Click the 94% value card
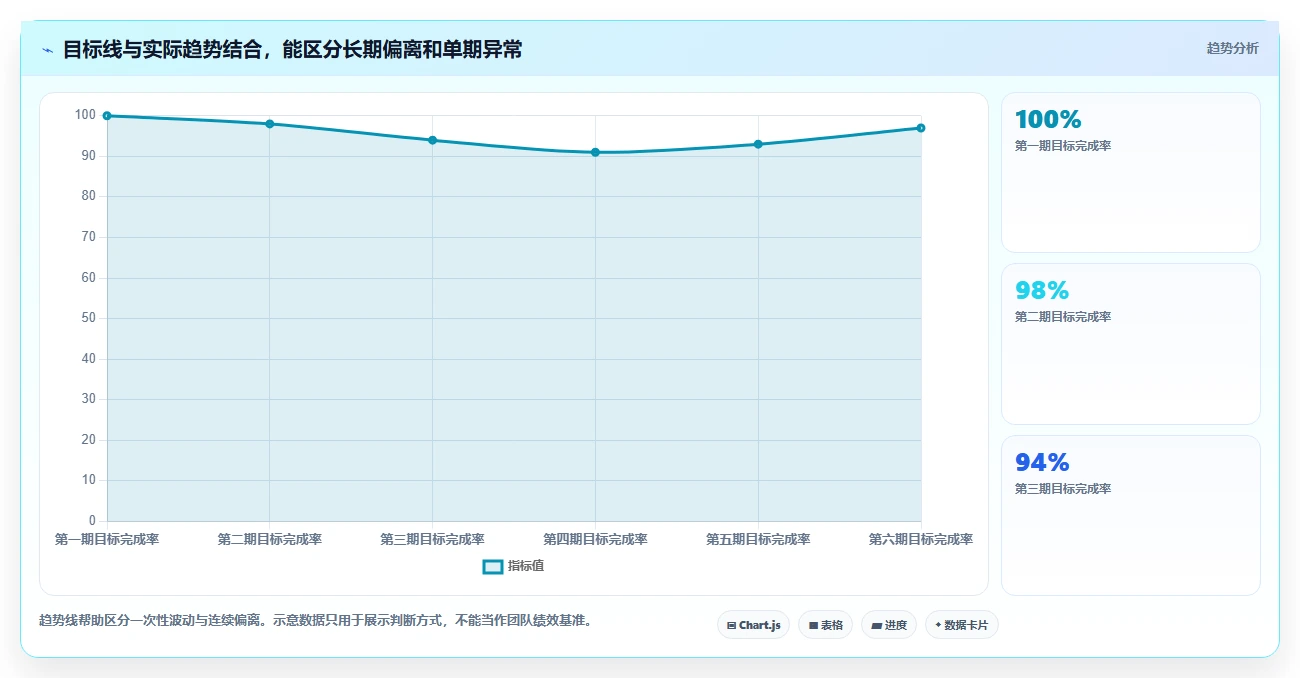This screenshot has width=1300, height=678. coord(1130,515)
